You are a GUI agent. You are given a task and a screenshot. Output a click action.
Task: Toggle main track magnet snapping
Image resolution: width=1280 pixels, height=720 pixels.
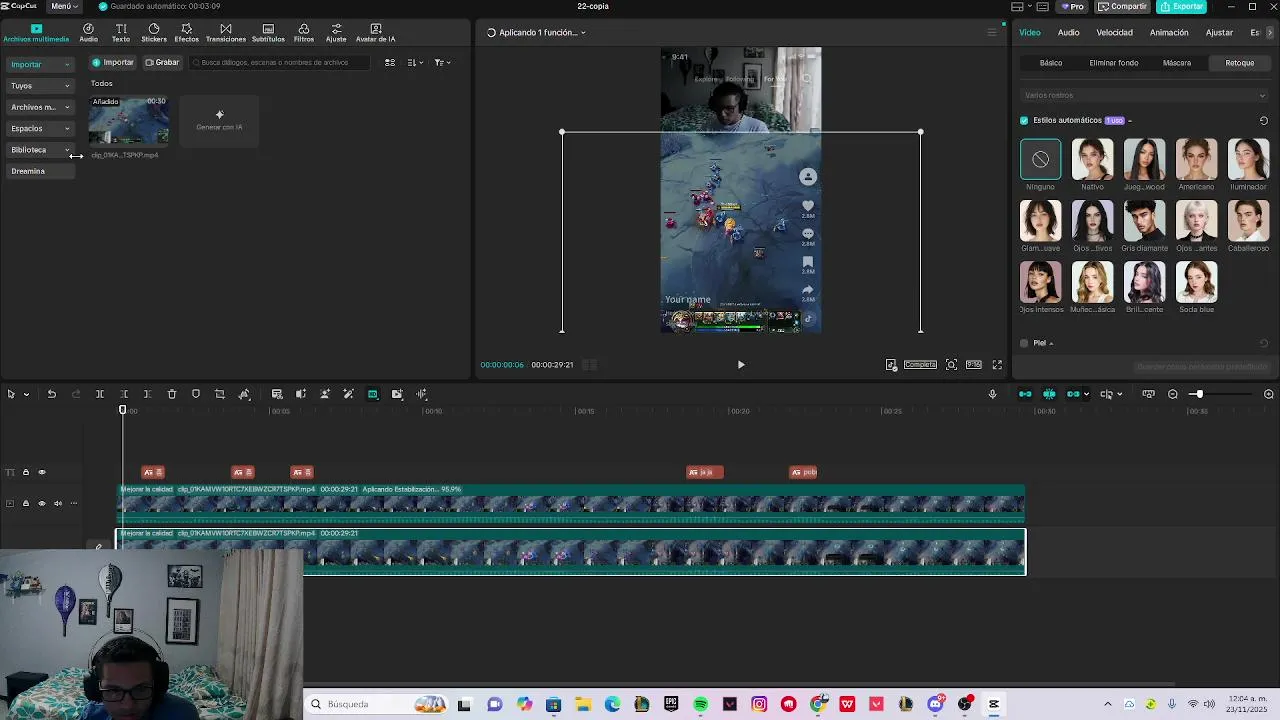1025,394
